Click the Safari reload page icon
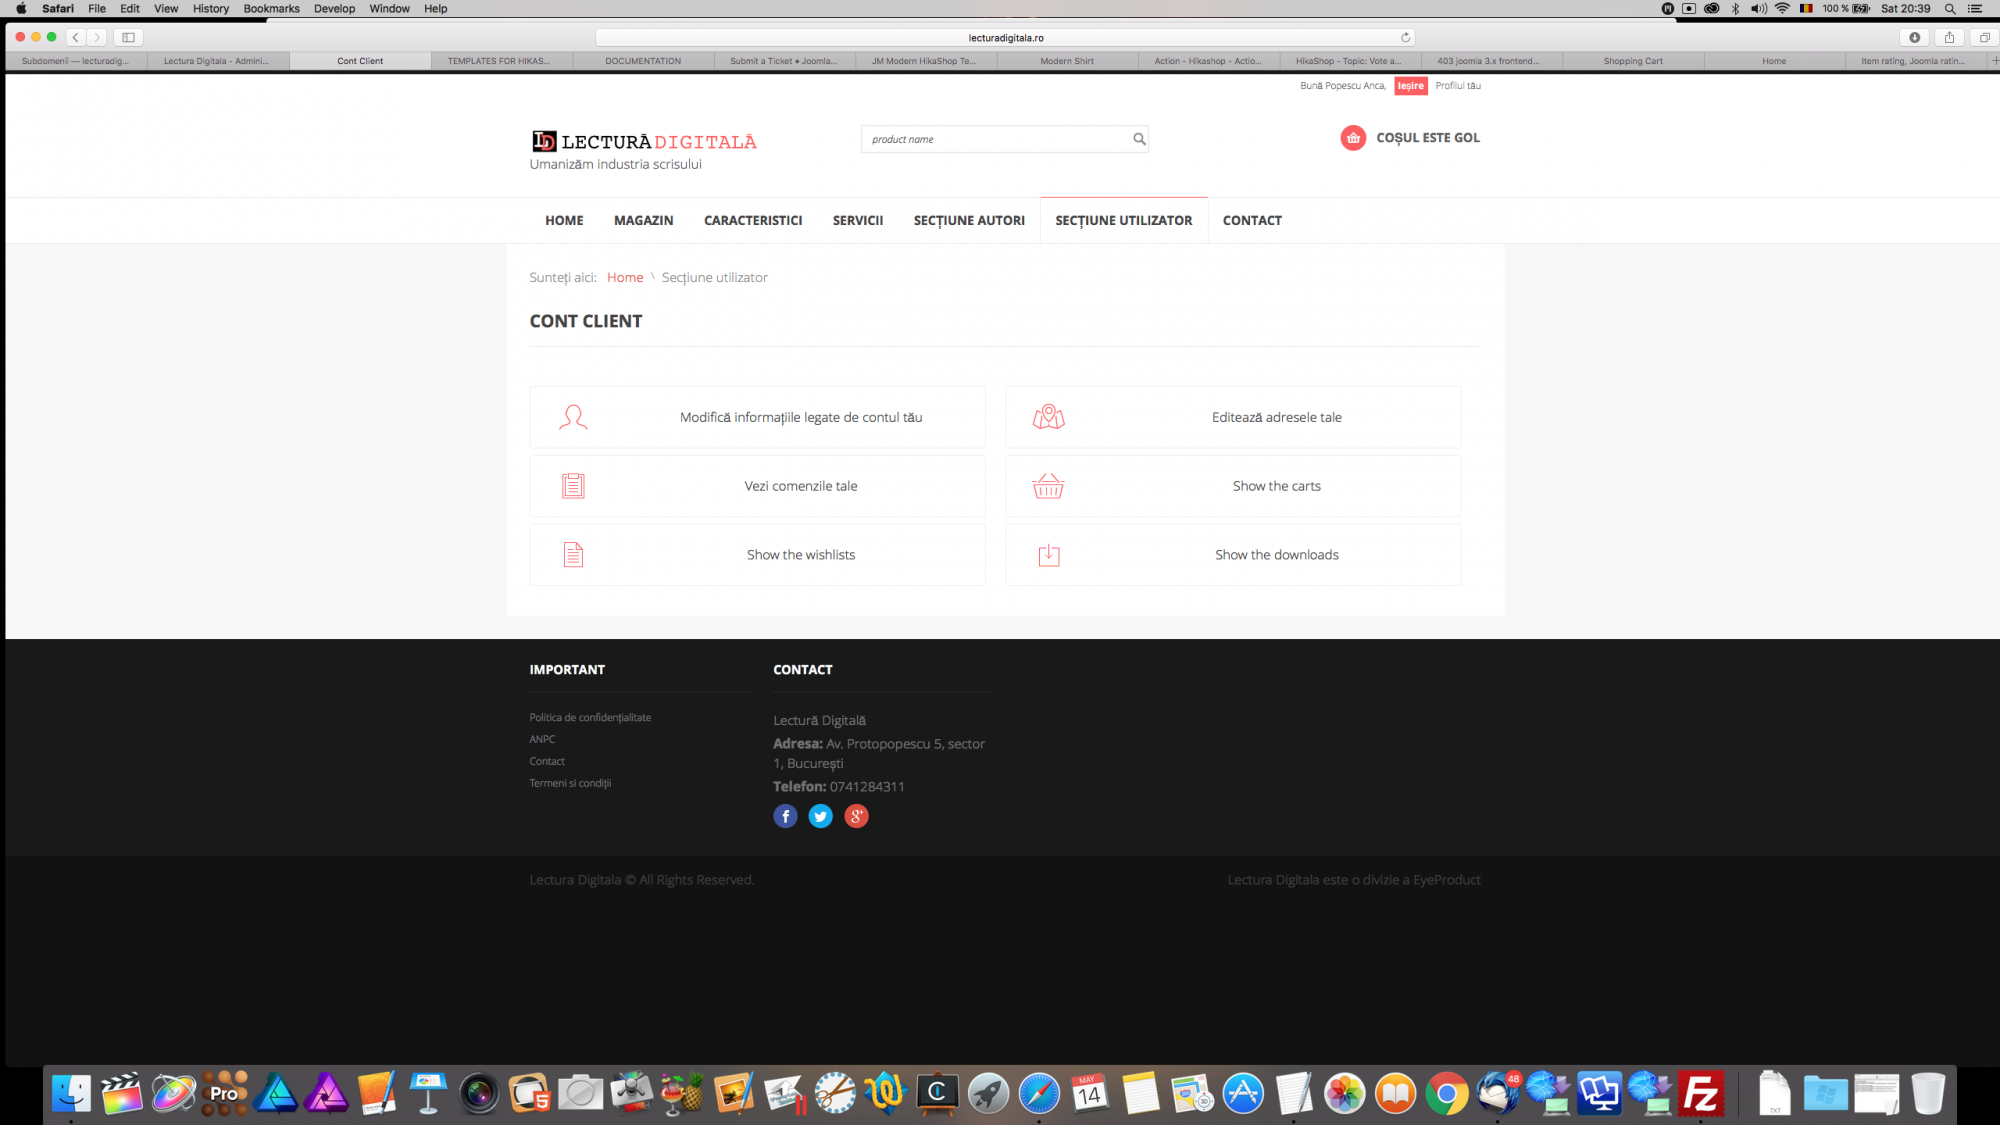2000x1125 pixels. click(x=1405, y=38)
